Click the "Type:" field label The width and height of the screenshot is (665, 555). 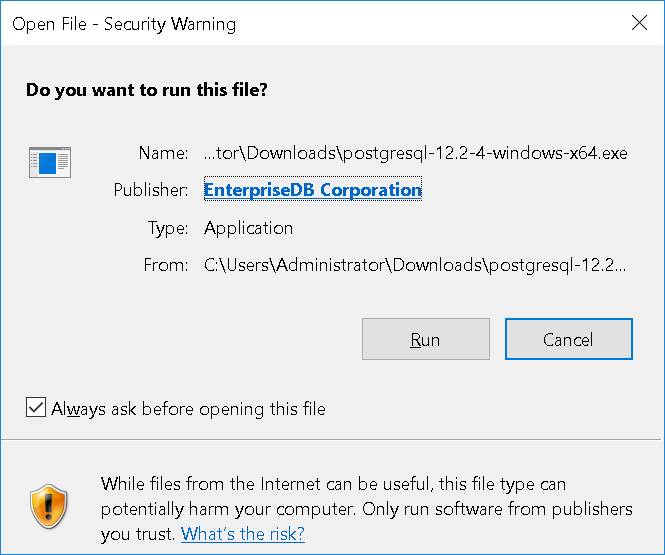167,228
